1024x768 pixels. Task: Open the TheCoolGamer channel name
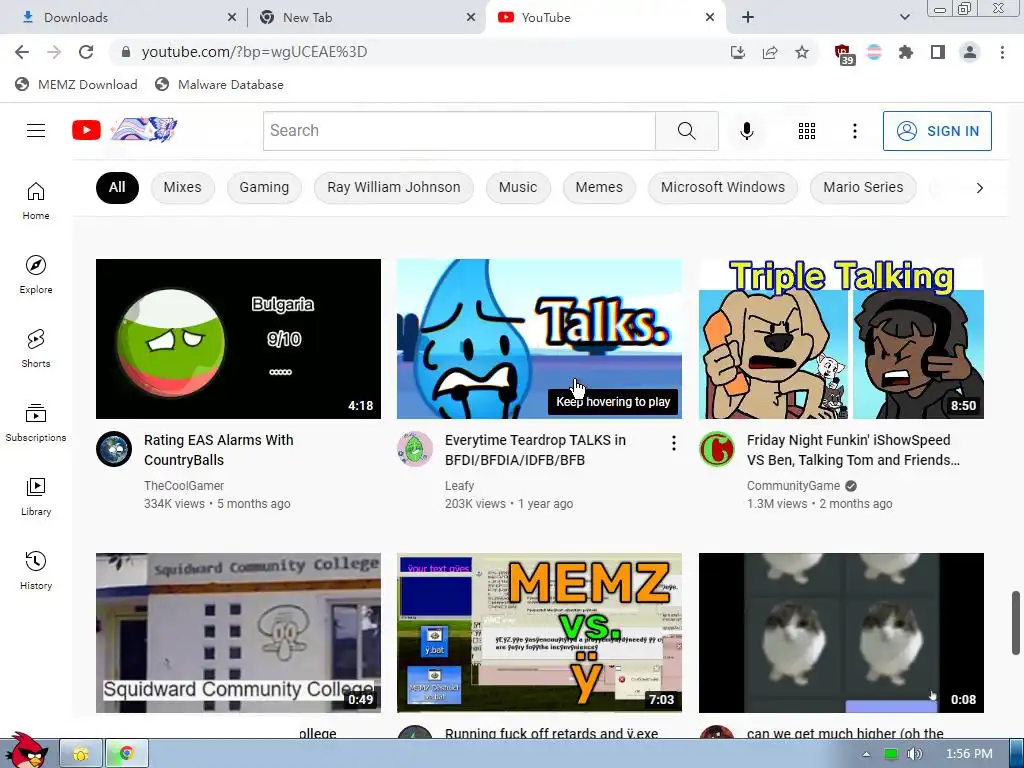point(184,486)
